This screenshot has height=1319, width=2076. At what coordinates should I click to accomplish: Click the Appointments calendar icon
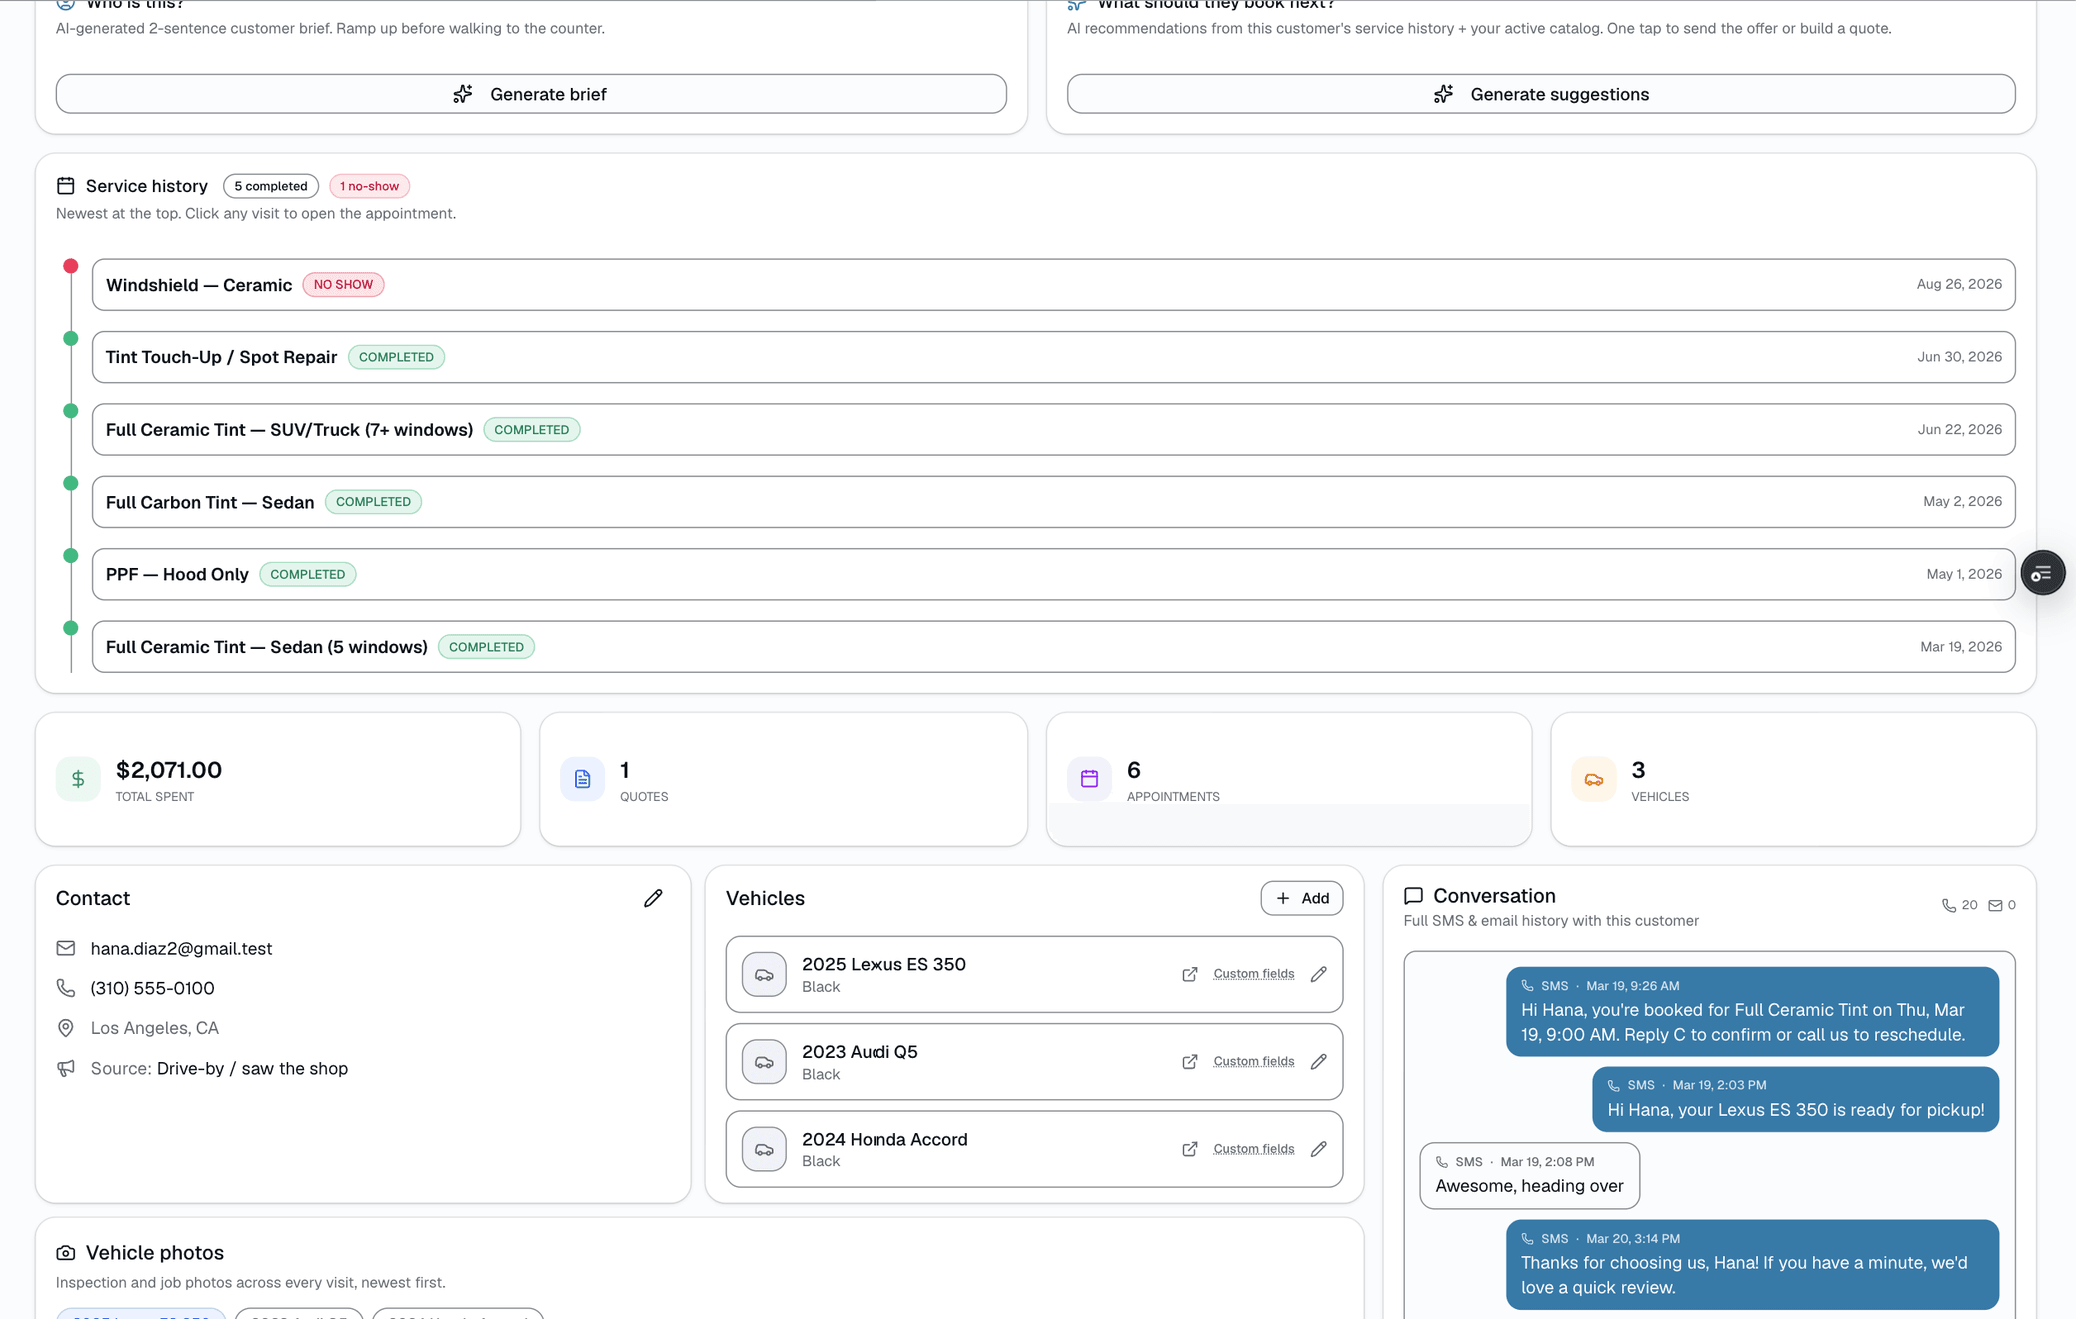coord(1089,779)
